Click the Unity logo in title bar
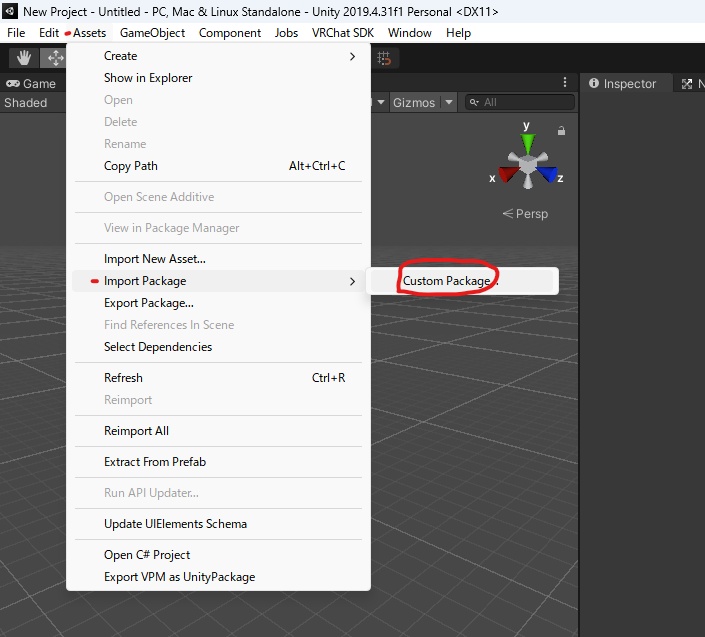The image size is (705, 637). click(9, 11)
